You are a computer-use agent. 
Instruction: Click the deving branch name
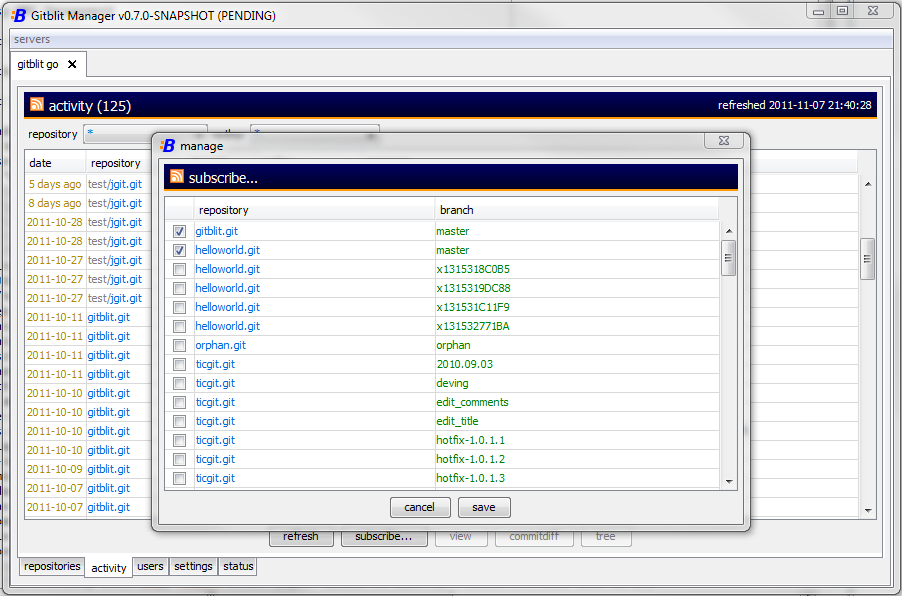click(452, 383)
